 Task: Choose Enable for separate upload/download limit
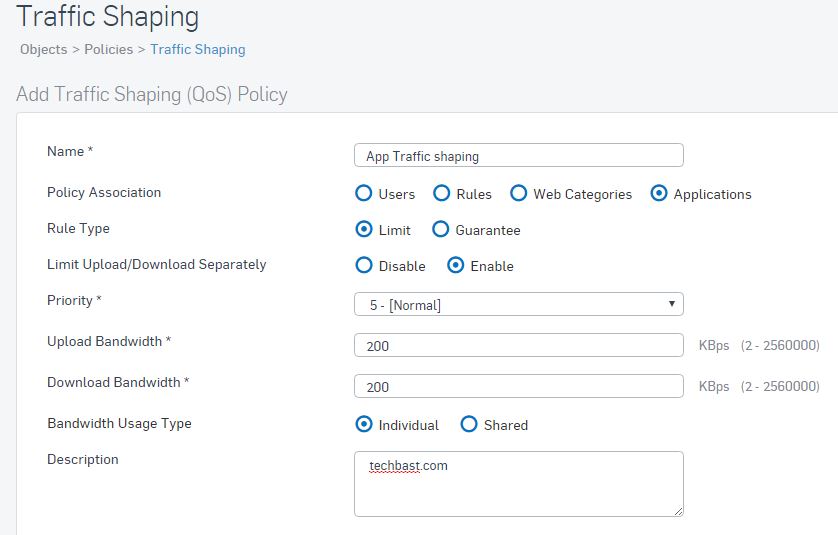coord(455,265)
